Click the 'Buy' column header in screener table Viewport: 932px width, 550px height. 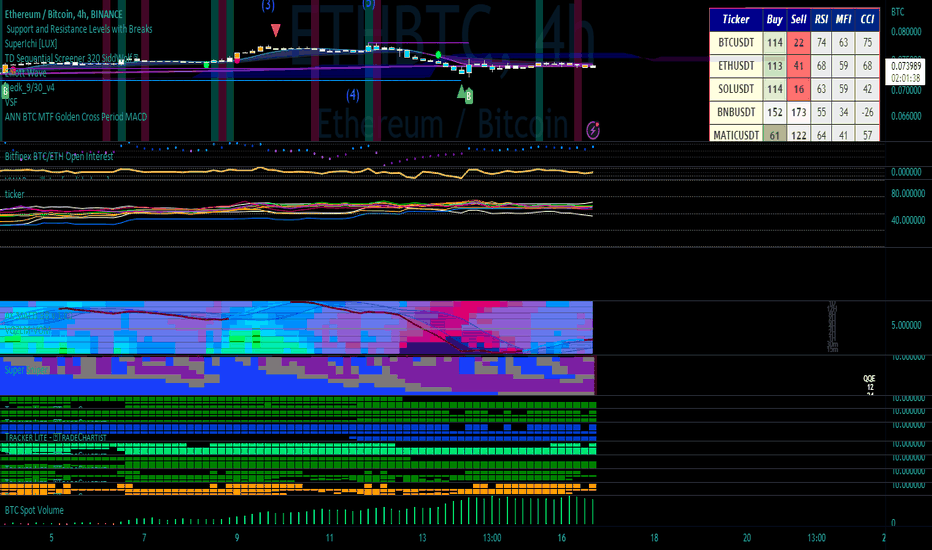(x=774, y=20)
